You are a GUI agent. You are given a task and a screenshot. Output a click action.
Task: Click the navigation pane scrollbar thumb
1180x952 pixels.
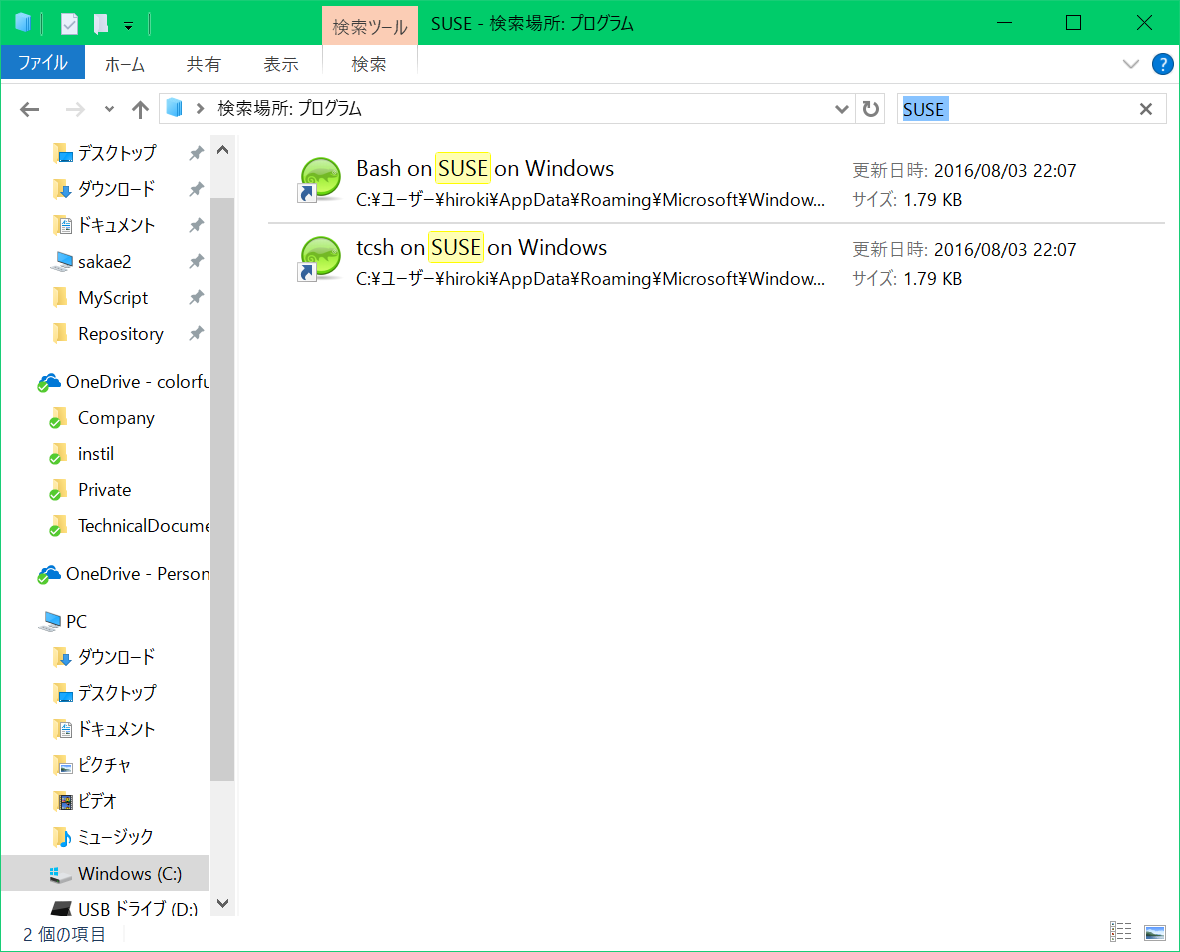pos(222,489)
